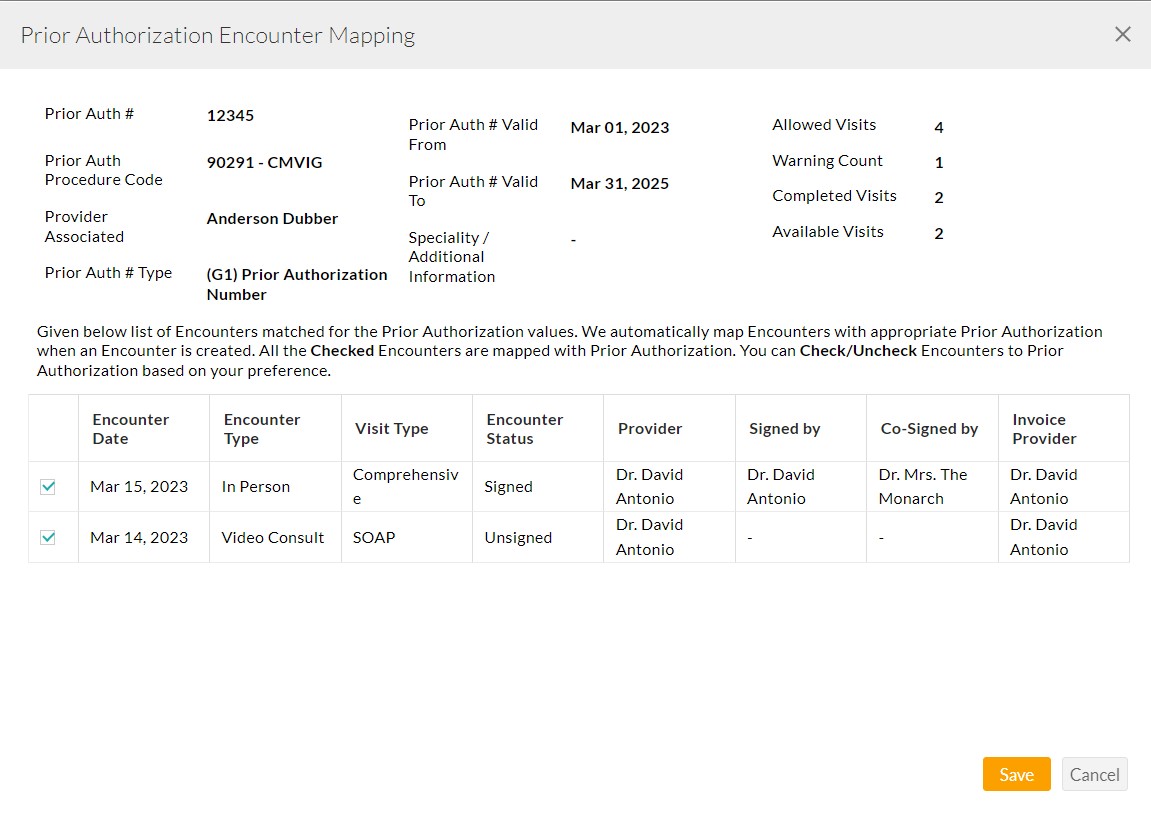The width and height of the screenshot is (1151, 818).
Task: Click the Encounter Status column header
Action: pyautogui.click(x=524, y=427)
